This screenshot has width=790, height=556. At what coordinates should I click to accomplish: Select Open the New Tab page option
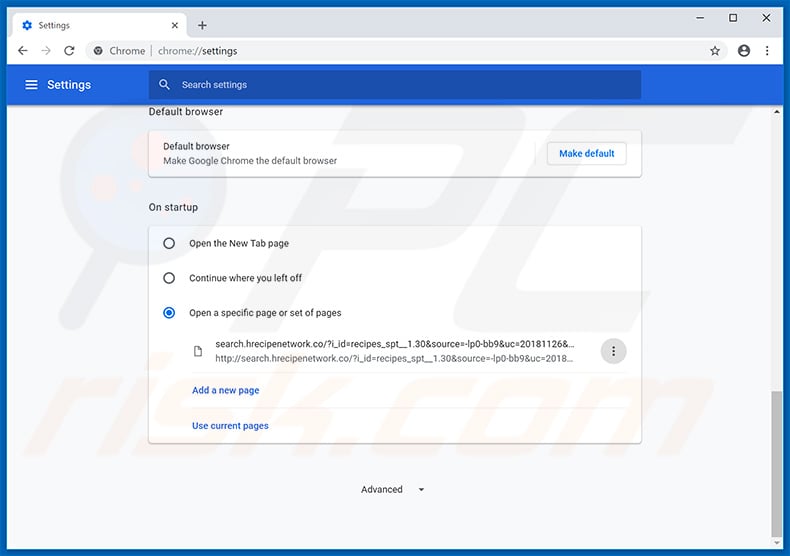click(169, 243)
